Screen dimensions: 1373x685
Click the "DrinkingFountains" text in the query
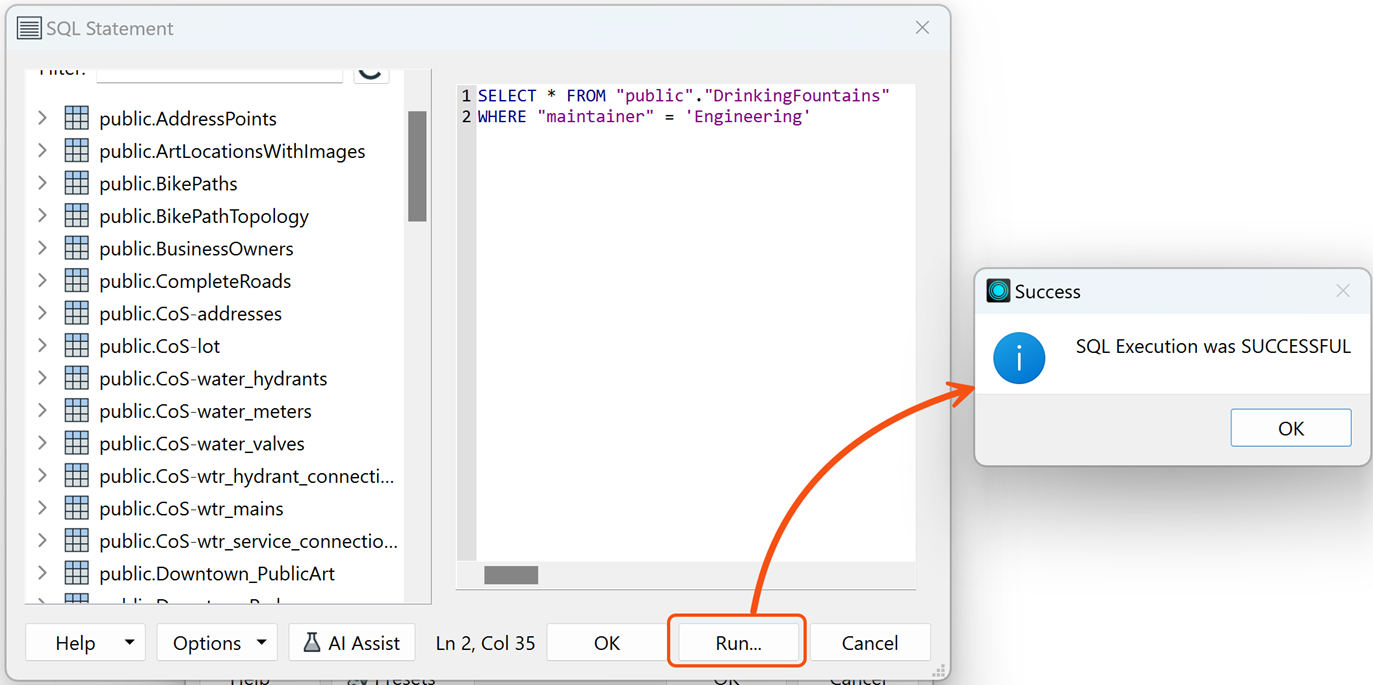pos(797,96)
